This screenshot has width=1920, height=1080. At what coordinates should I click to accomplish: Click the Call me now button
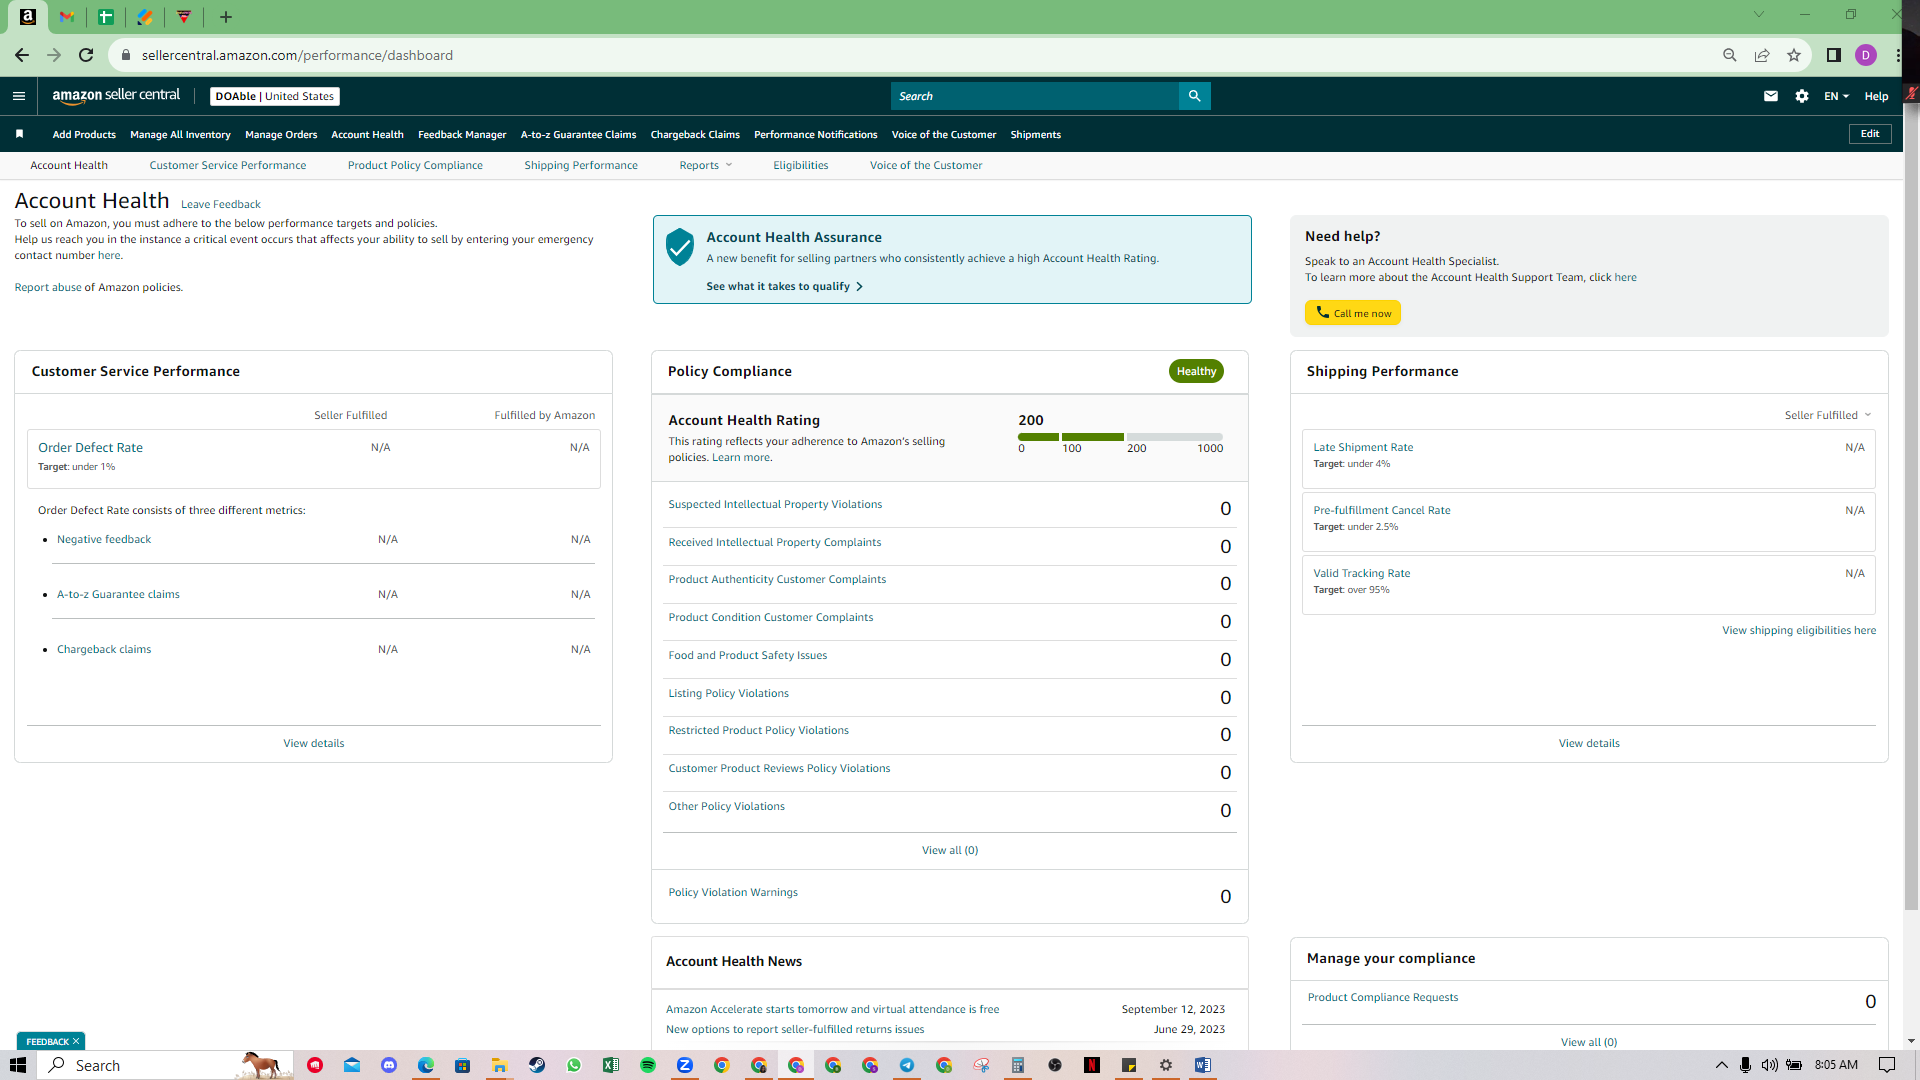point(1353,313)
